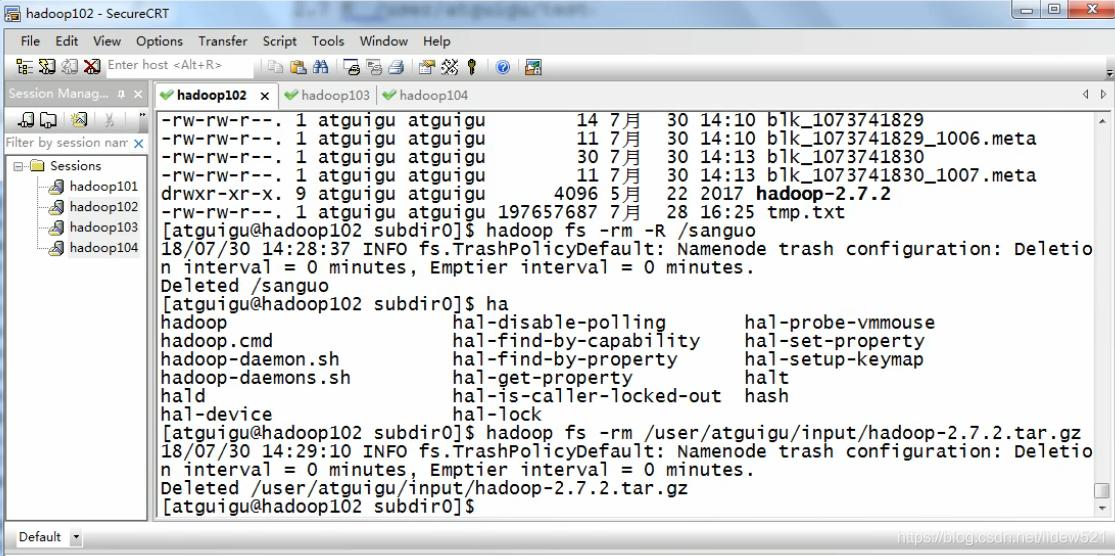
Task: Click the bold hadoop-2.7.2 directory name
Action: (x=823, y=193)
